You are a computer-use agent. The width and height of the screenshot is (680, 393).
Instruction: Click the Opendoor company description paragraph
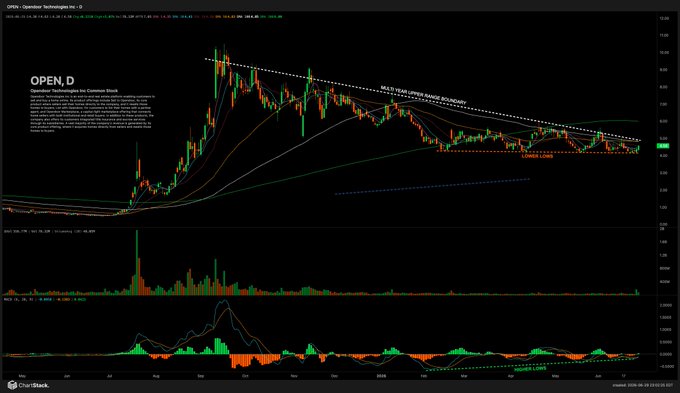click(92, 113)
